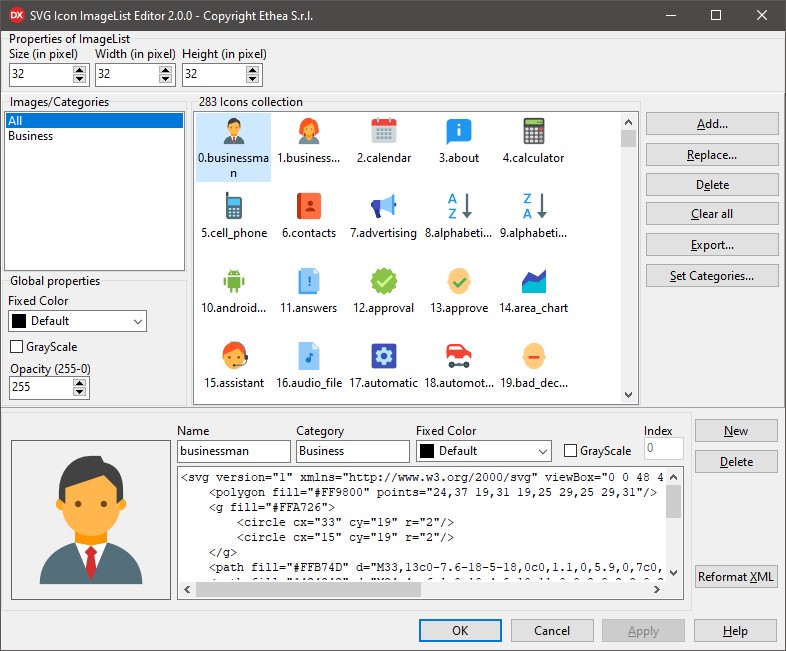Select the calendar icon in the collection

pyautogui.click(x=383, y=131)
